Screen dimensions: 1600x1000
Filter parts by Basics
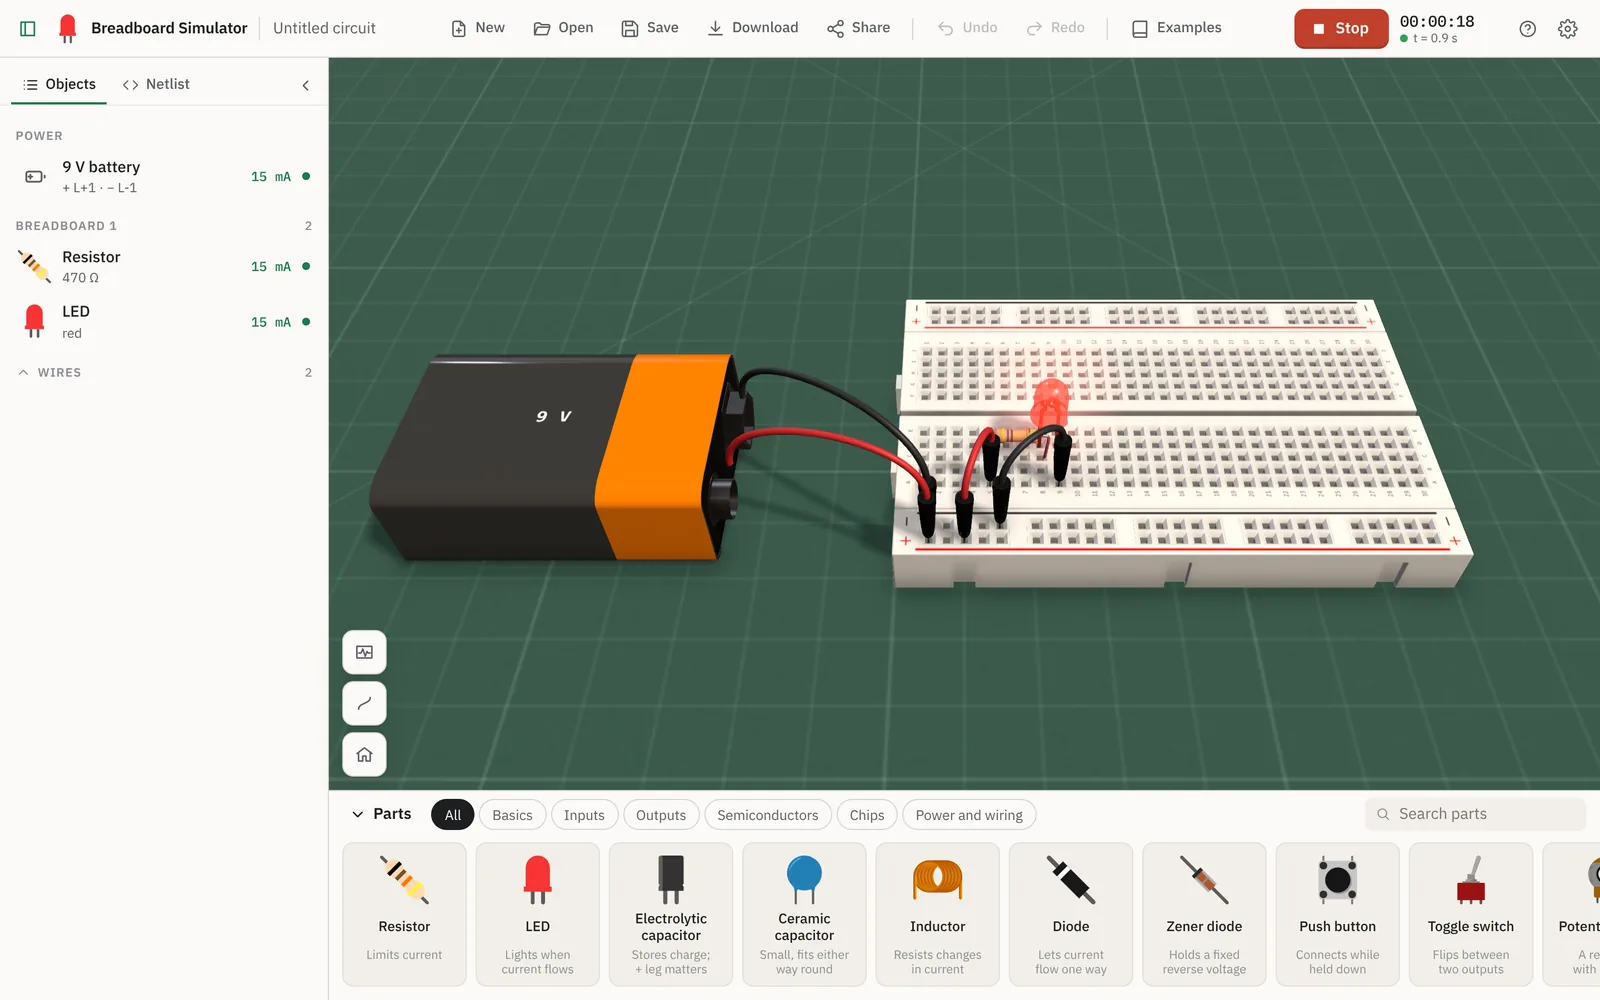point(512,815)
